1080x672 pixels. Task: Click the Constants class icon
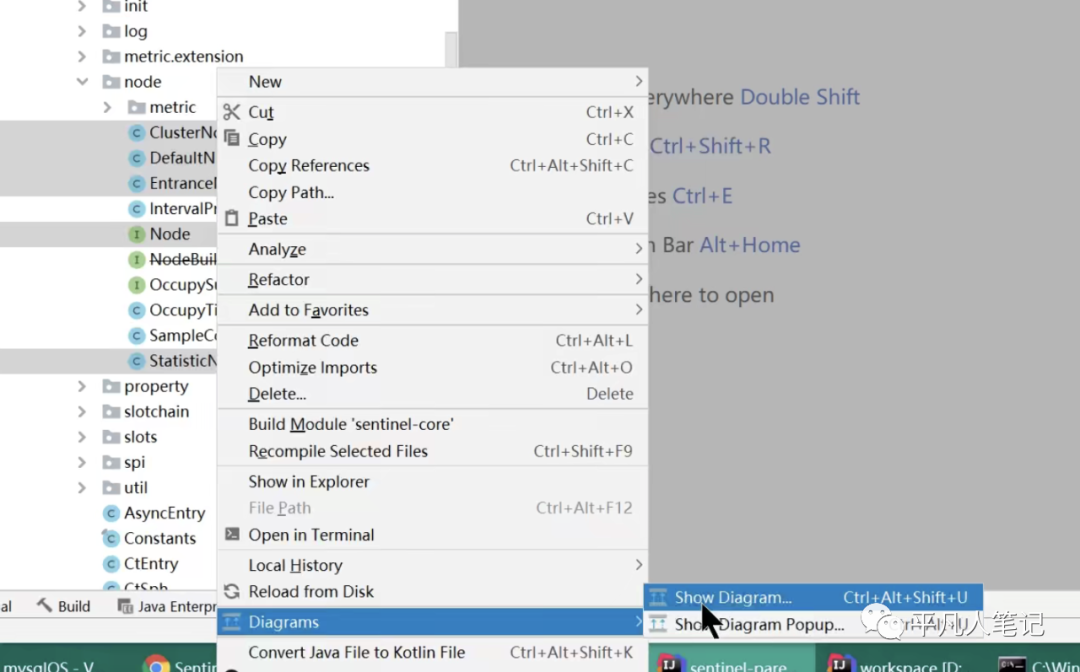pos(111,538)
